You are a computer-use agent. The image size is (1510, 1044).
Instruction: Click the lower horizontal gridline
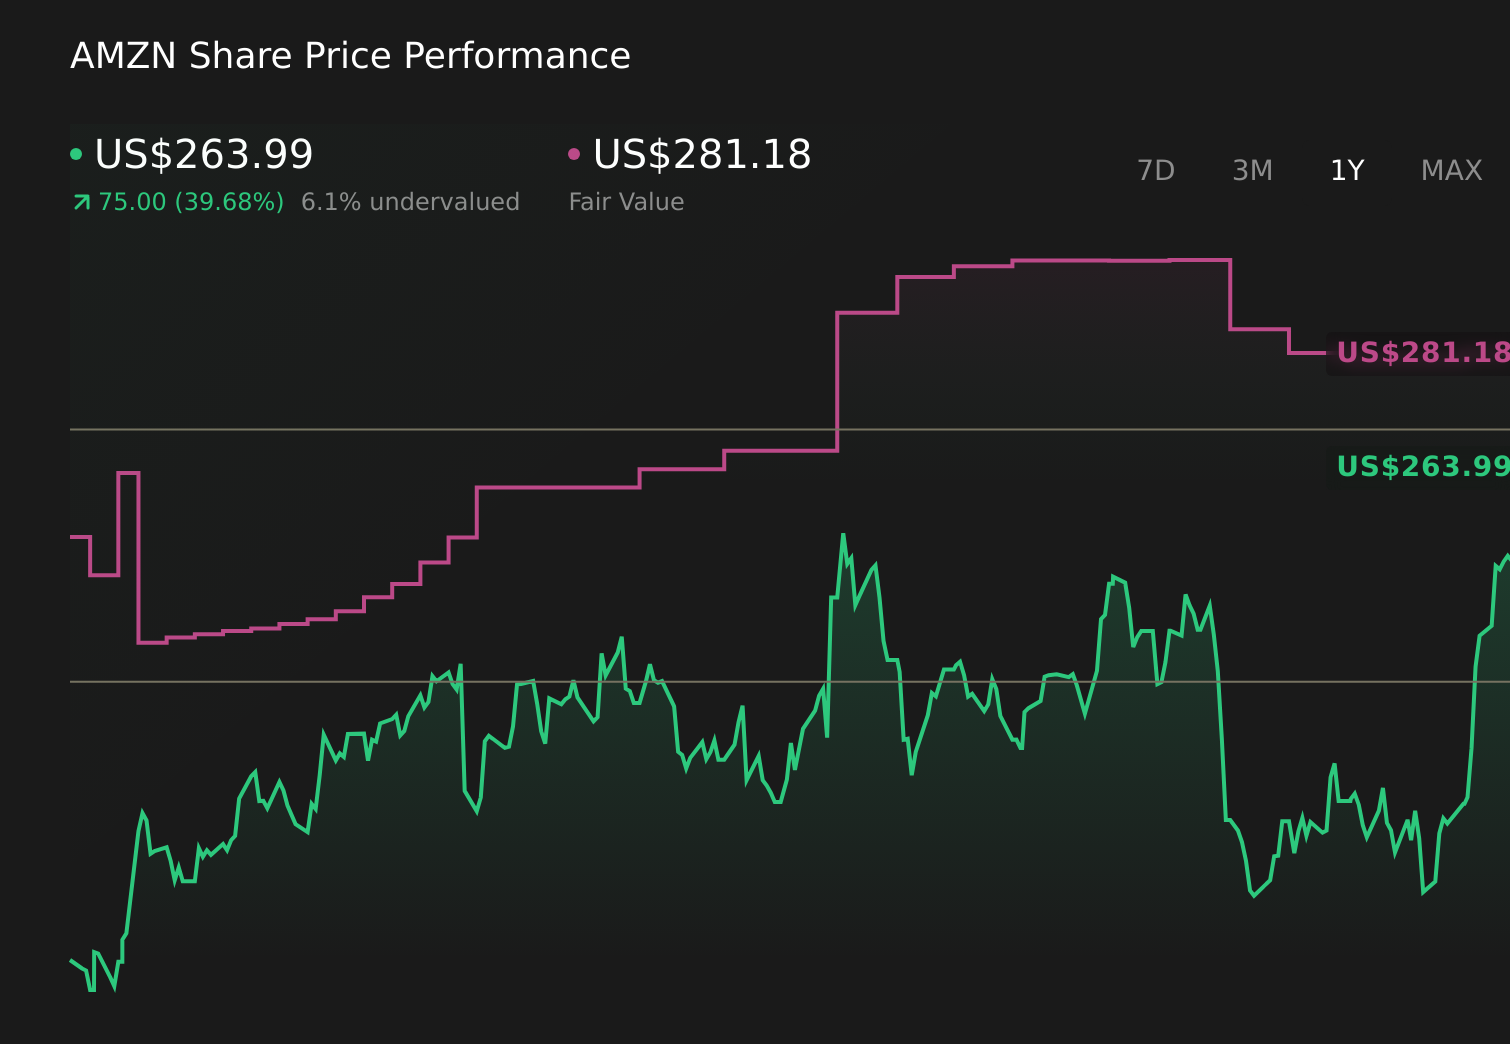click(300, 681)
